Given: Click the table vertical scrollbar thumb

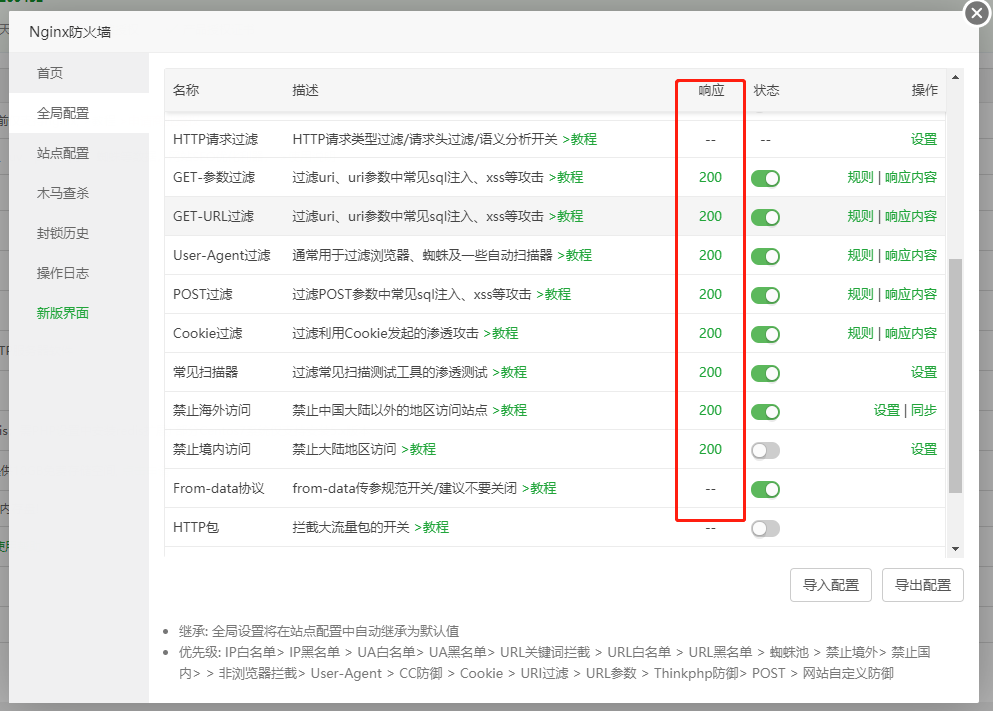Looking at the screenshot, I should [x=956, y=375].
